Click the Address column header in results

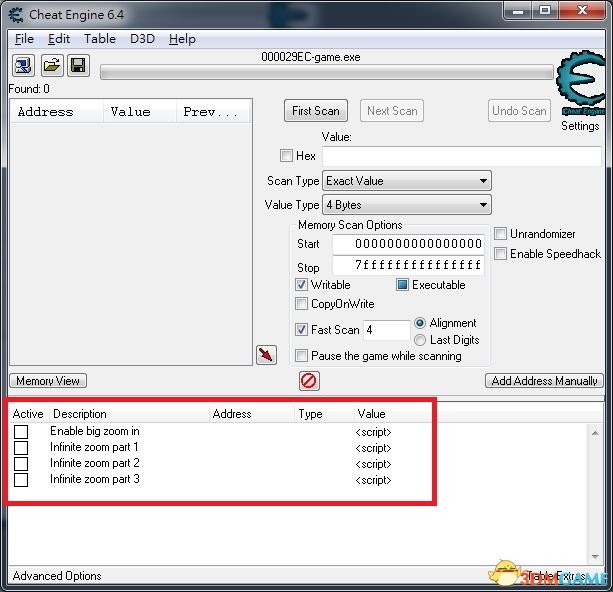(x=57, y=112)
